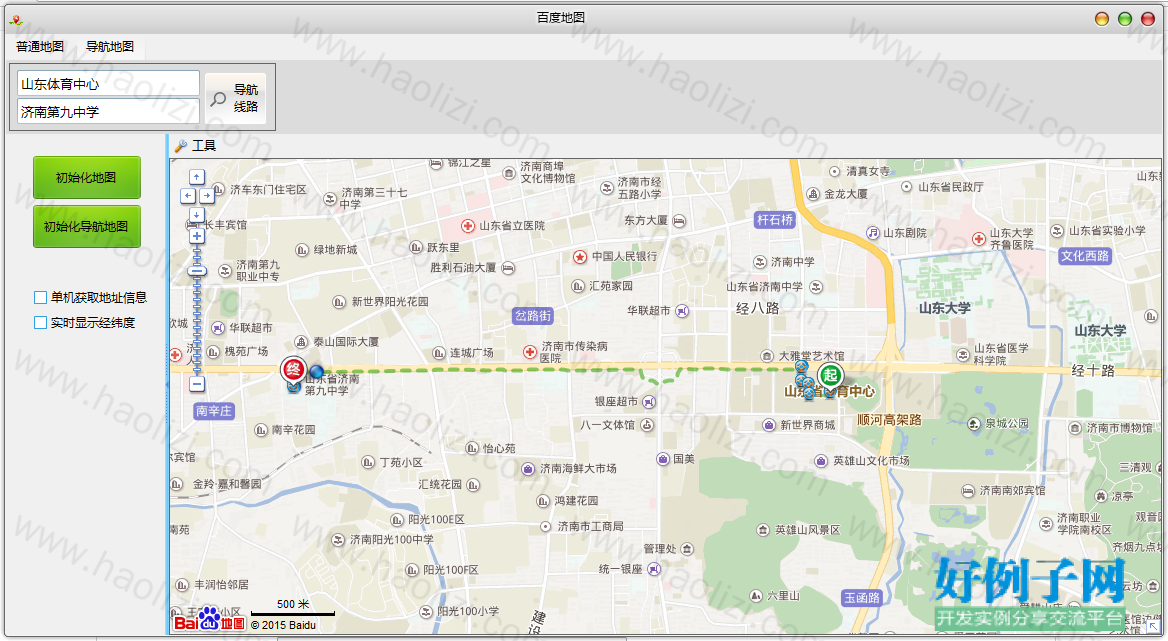This screenshot has width=1168, height=641.
Task: Click the 玉函路 road label
Action: pyautogui.click(x=862, y=598)
